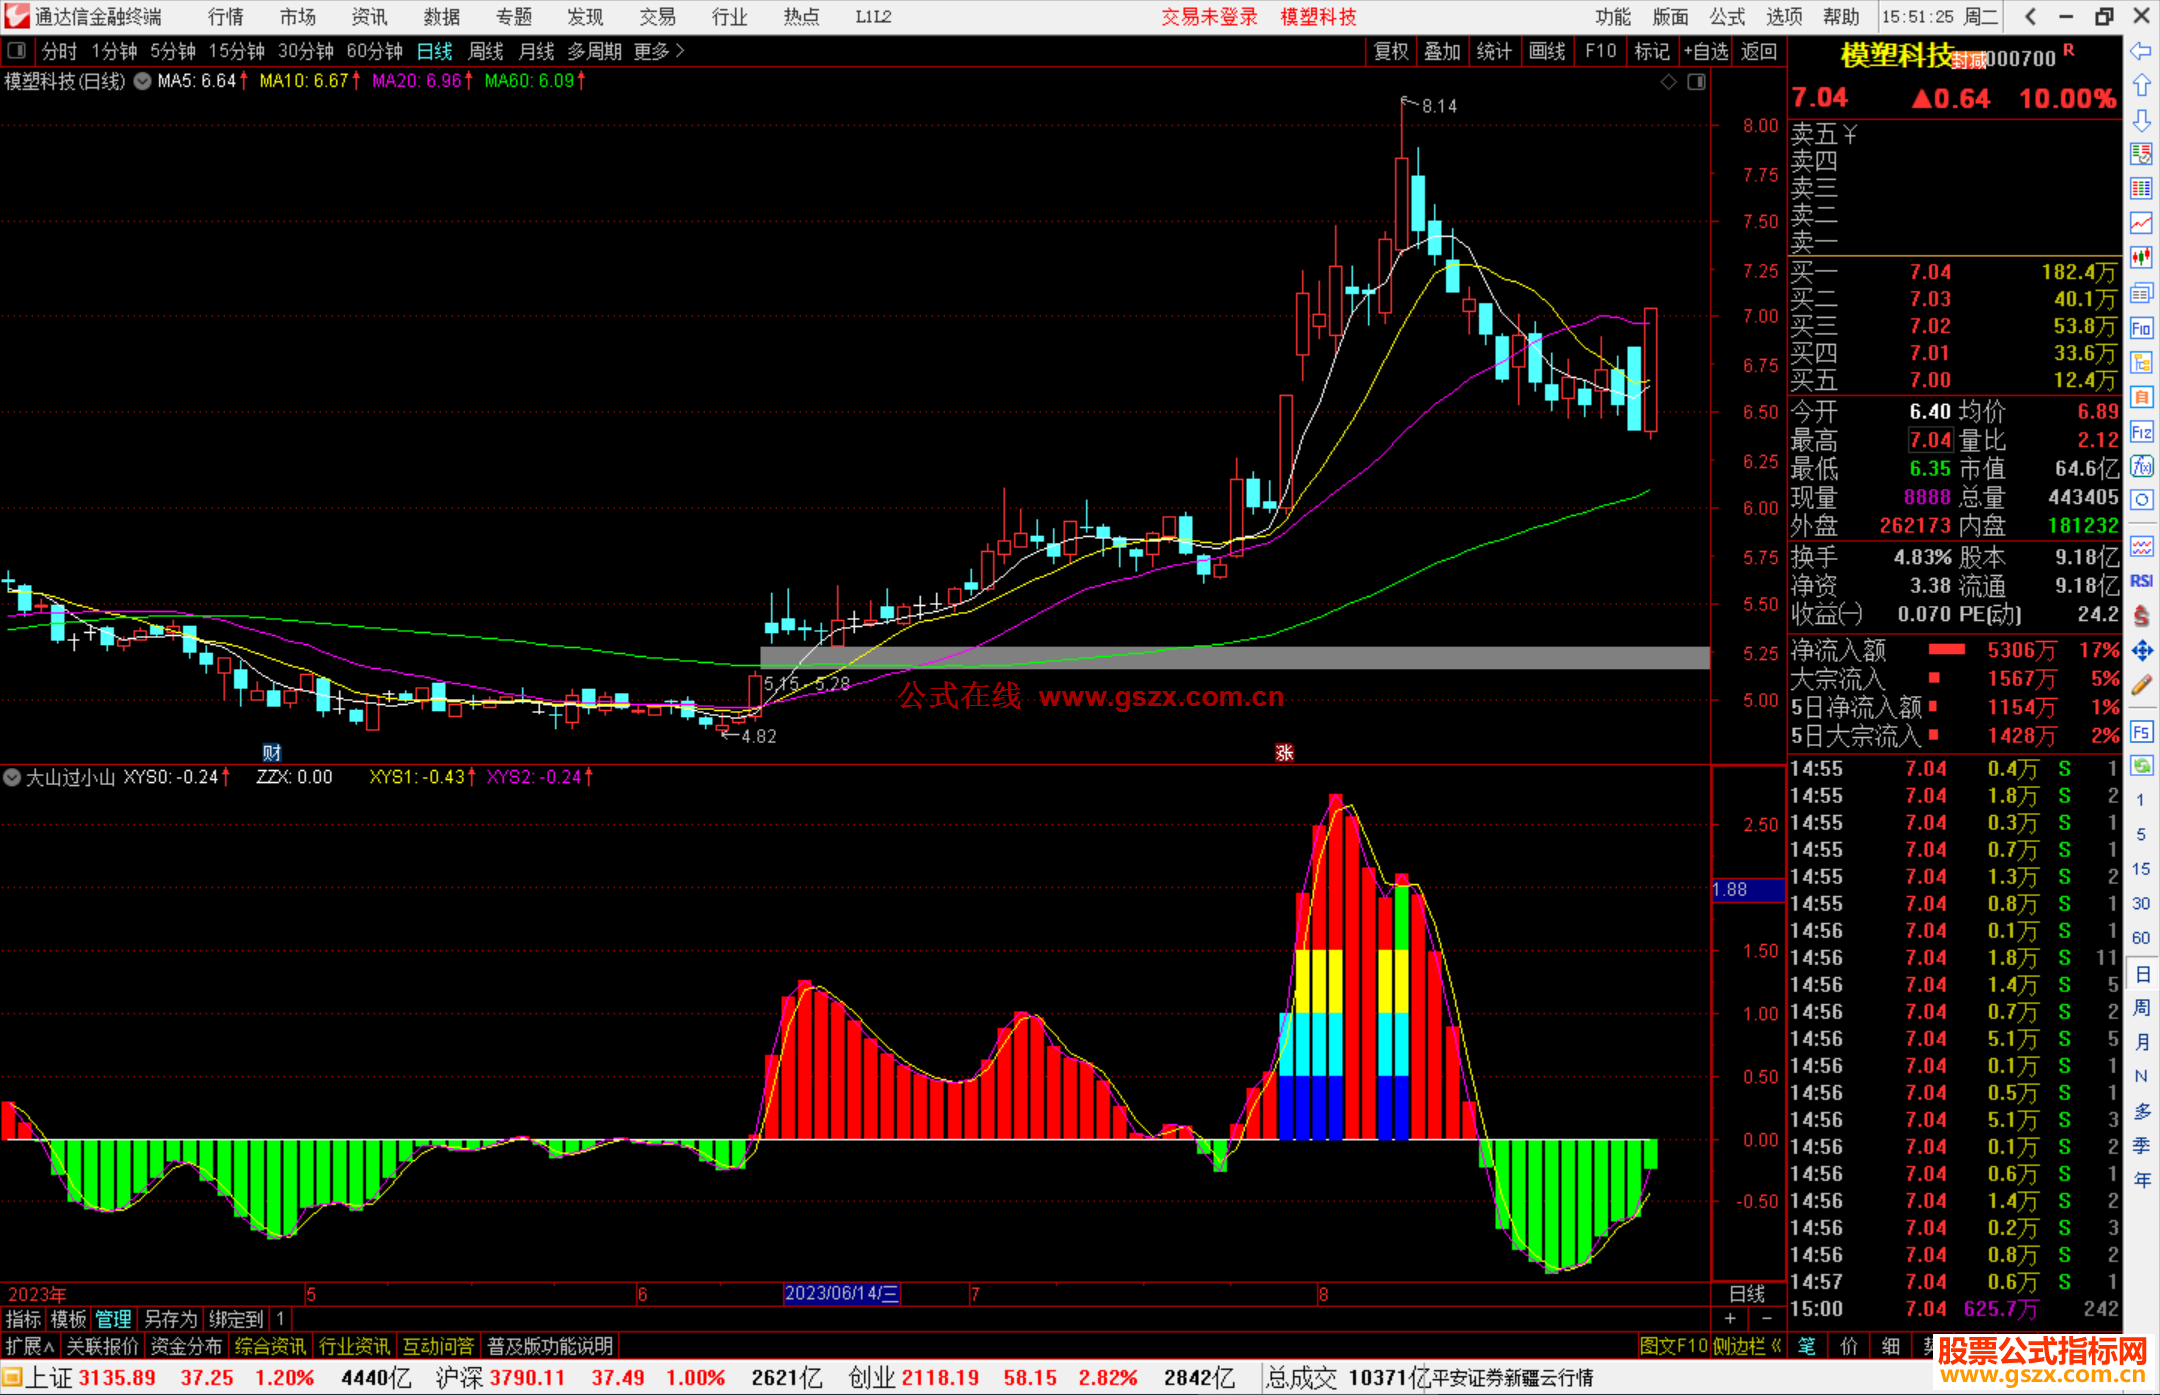Open the 公式 menu

pyautogui.click(x=1726, y=17)
